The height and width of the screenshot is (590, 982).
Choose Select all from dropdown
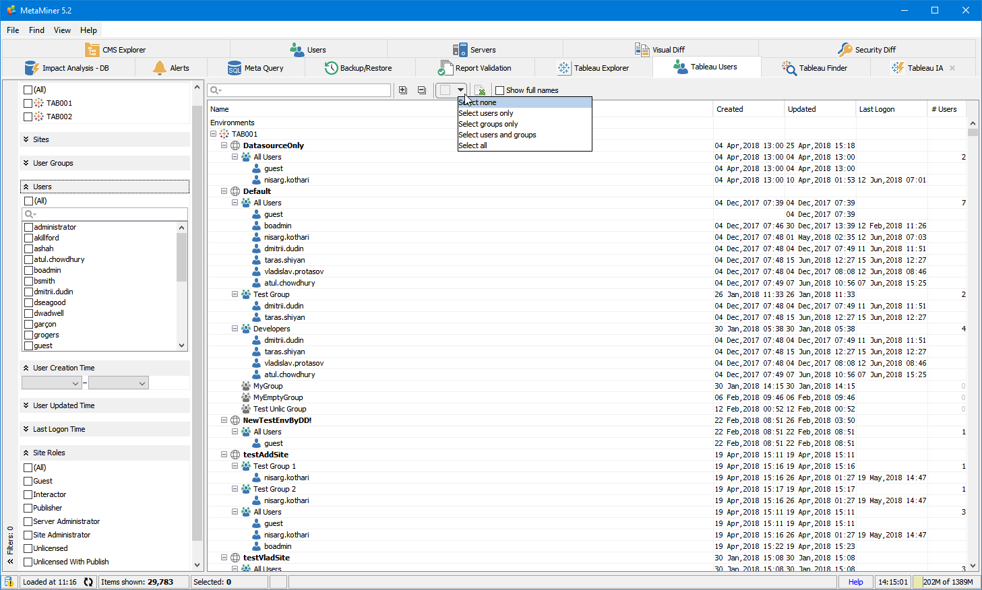[x=524, y=145]
